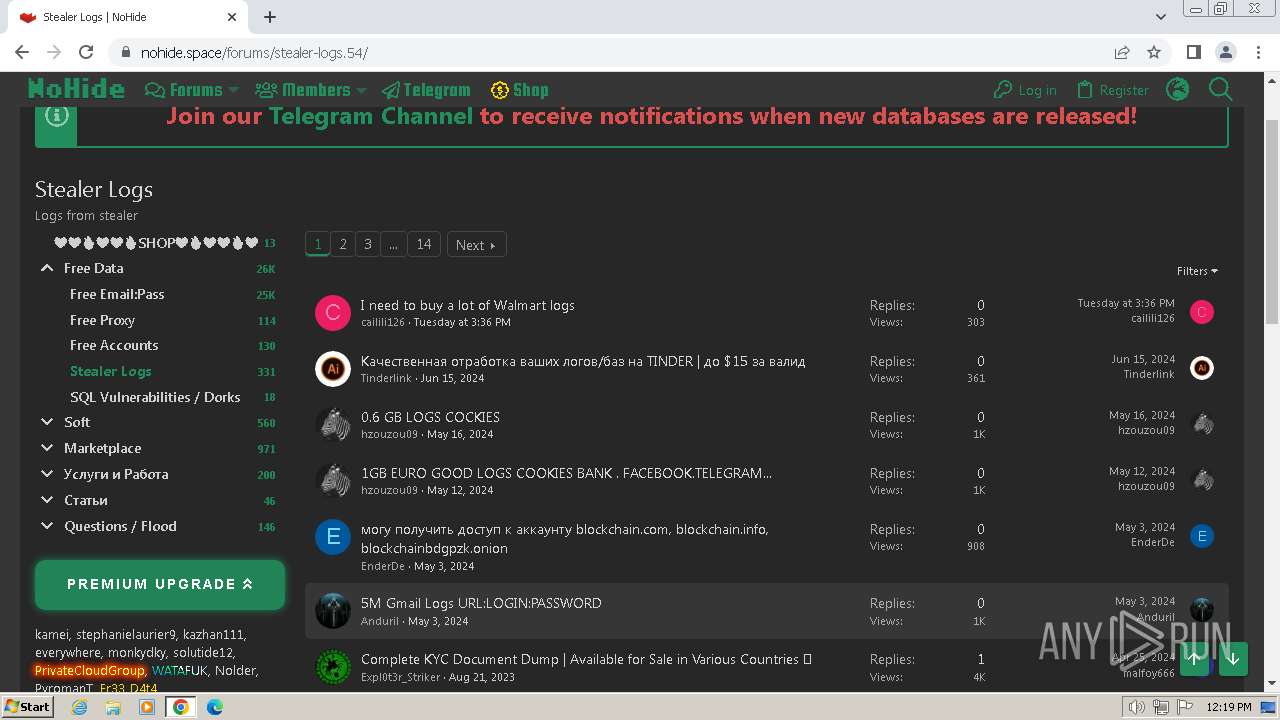Expand the Статьи category
Image resolution: width=1280 pixels, height=720 pixels.
pos(47,500)
